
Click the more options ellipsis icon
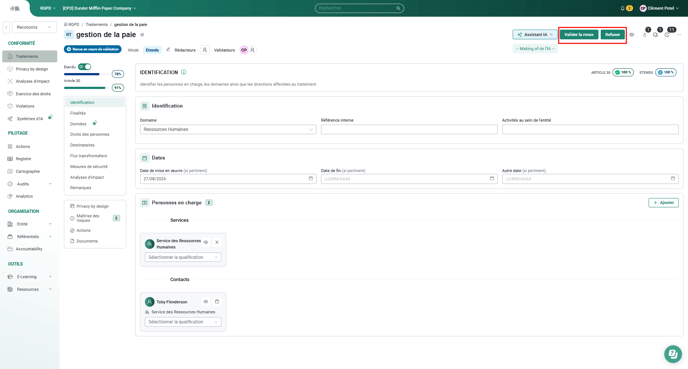(x=679, y=35)
